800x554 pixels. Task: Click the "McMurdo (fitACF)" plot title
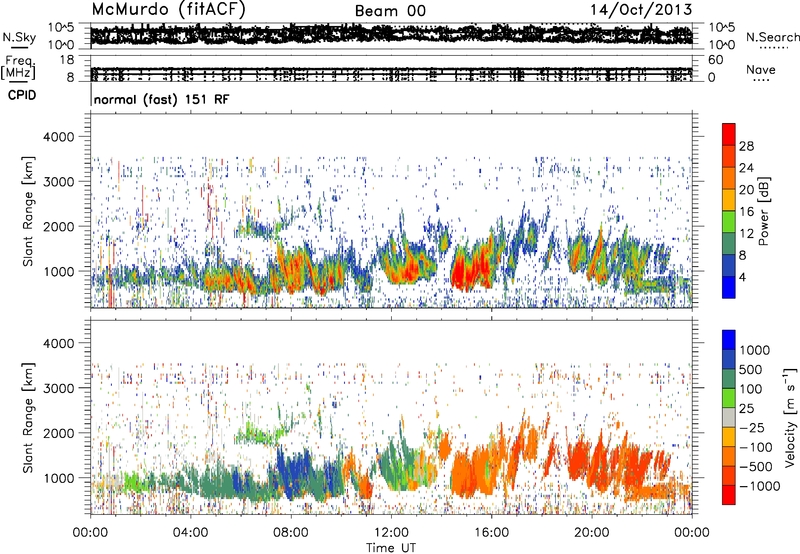coord(168,10)
